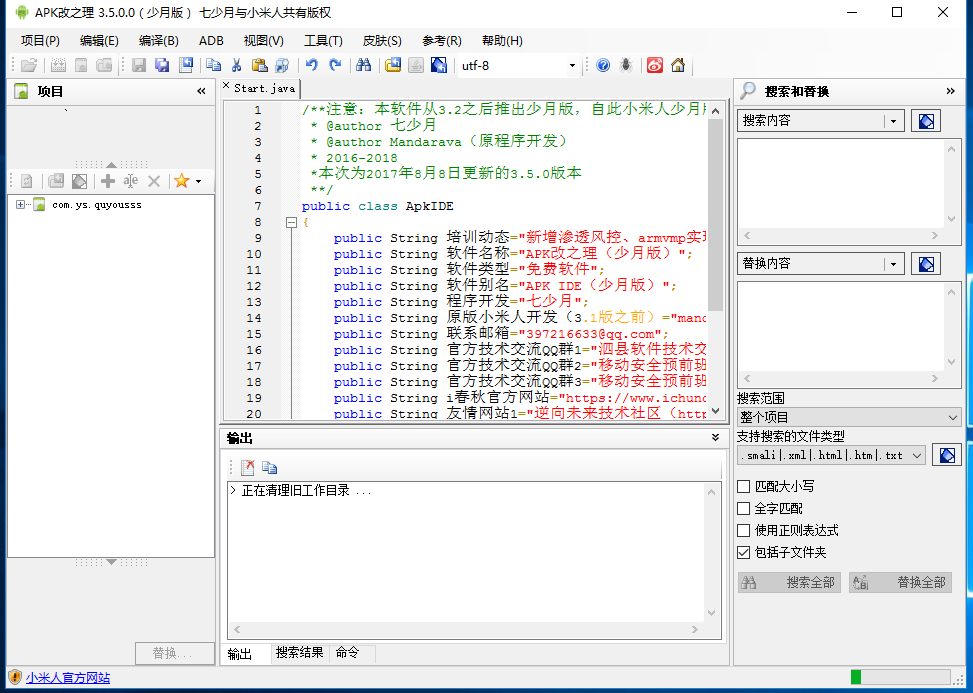Open the 视图(V) menu
973x693 pixels.
click(x=264, y=40)
